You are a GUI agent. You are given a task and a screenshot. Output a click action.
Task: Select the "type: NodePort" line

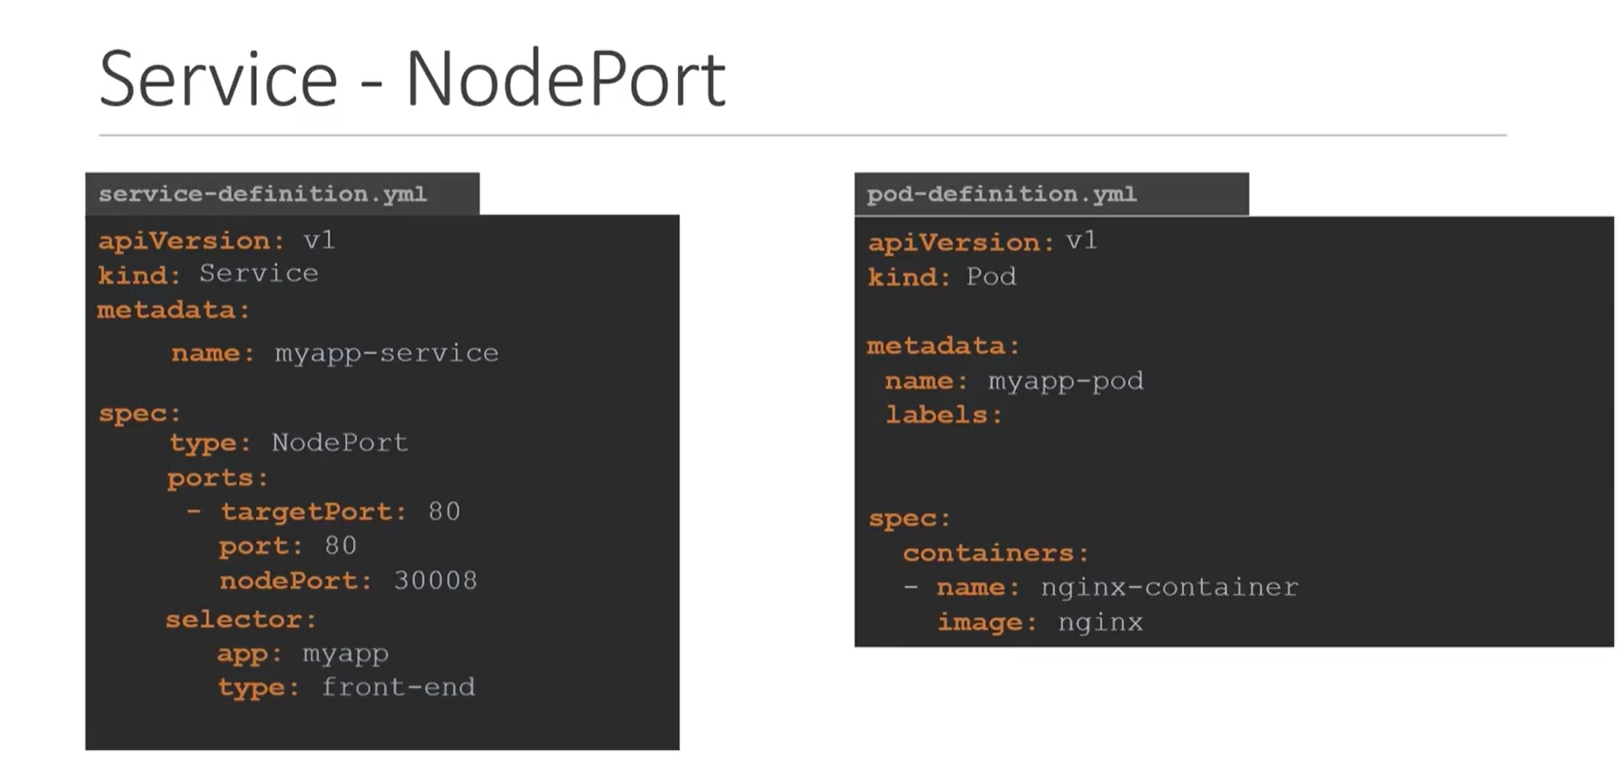click(x=288, y=443)
